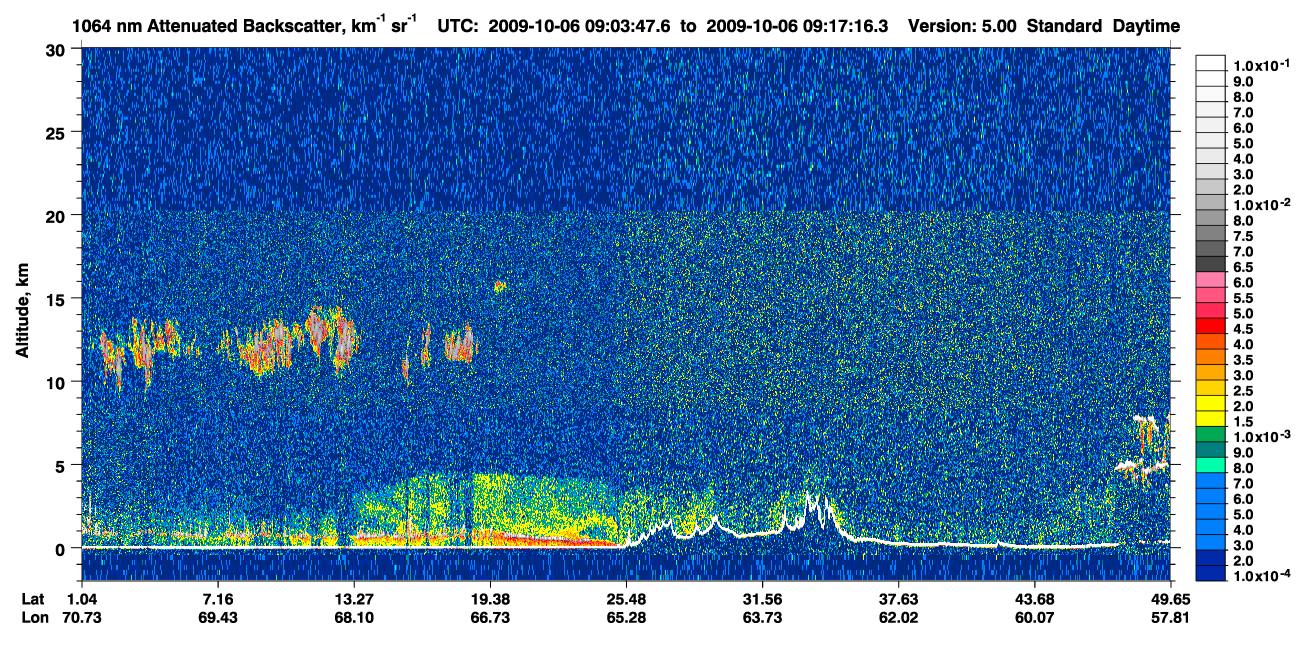Click the colorbar label "4.5"

(x=1244, y=329)
